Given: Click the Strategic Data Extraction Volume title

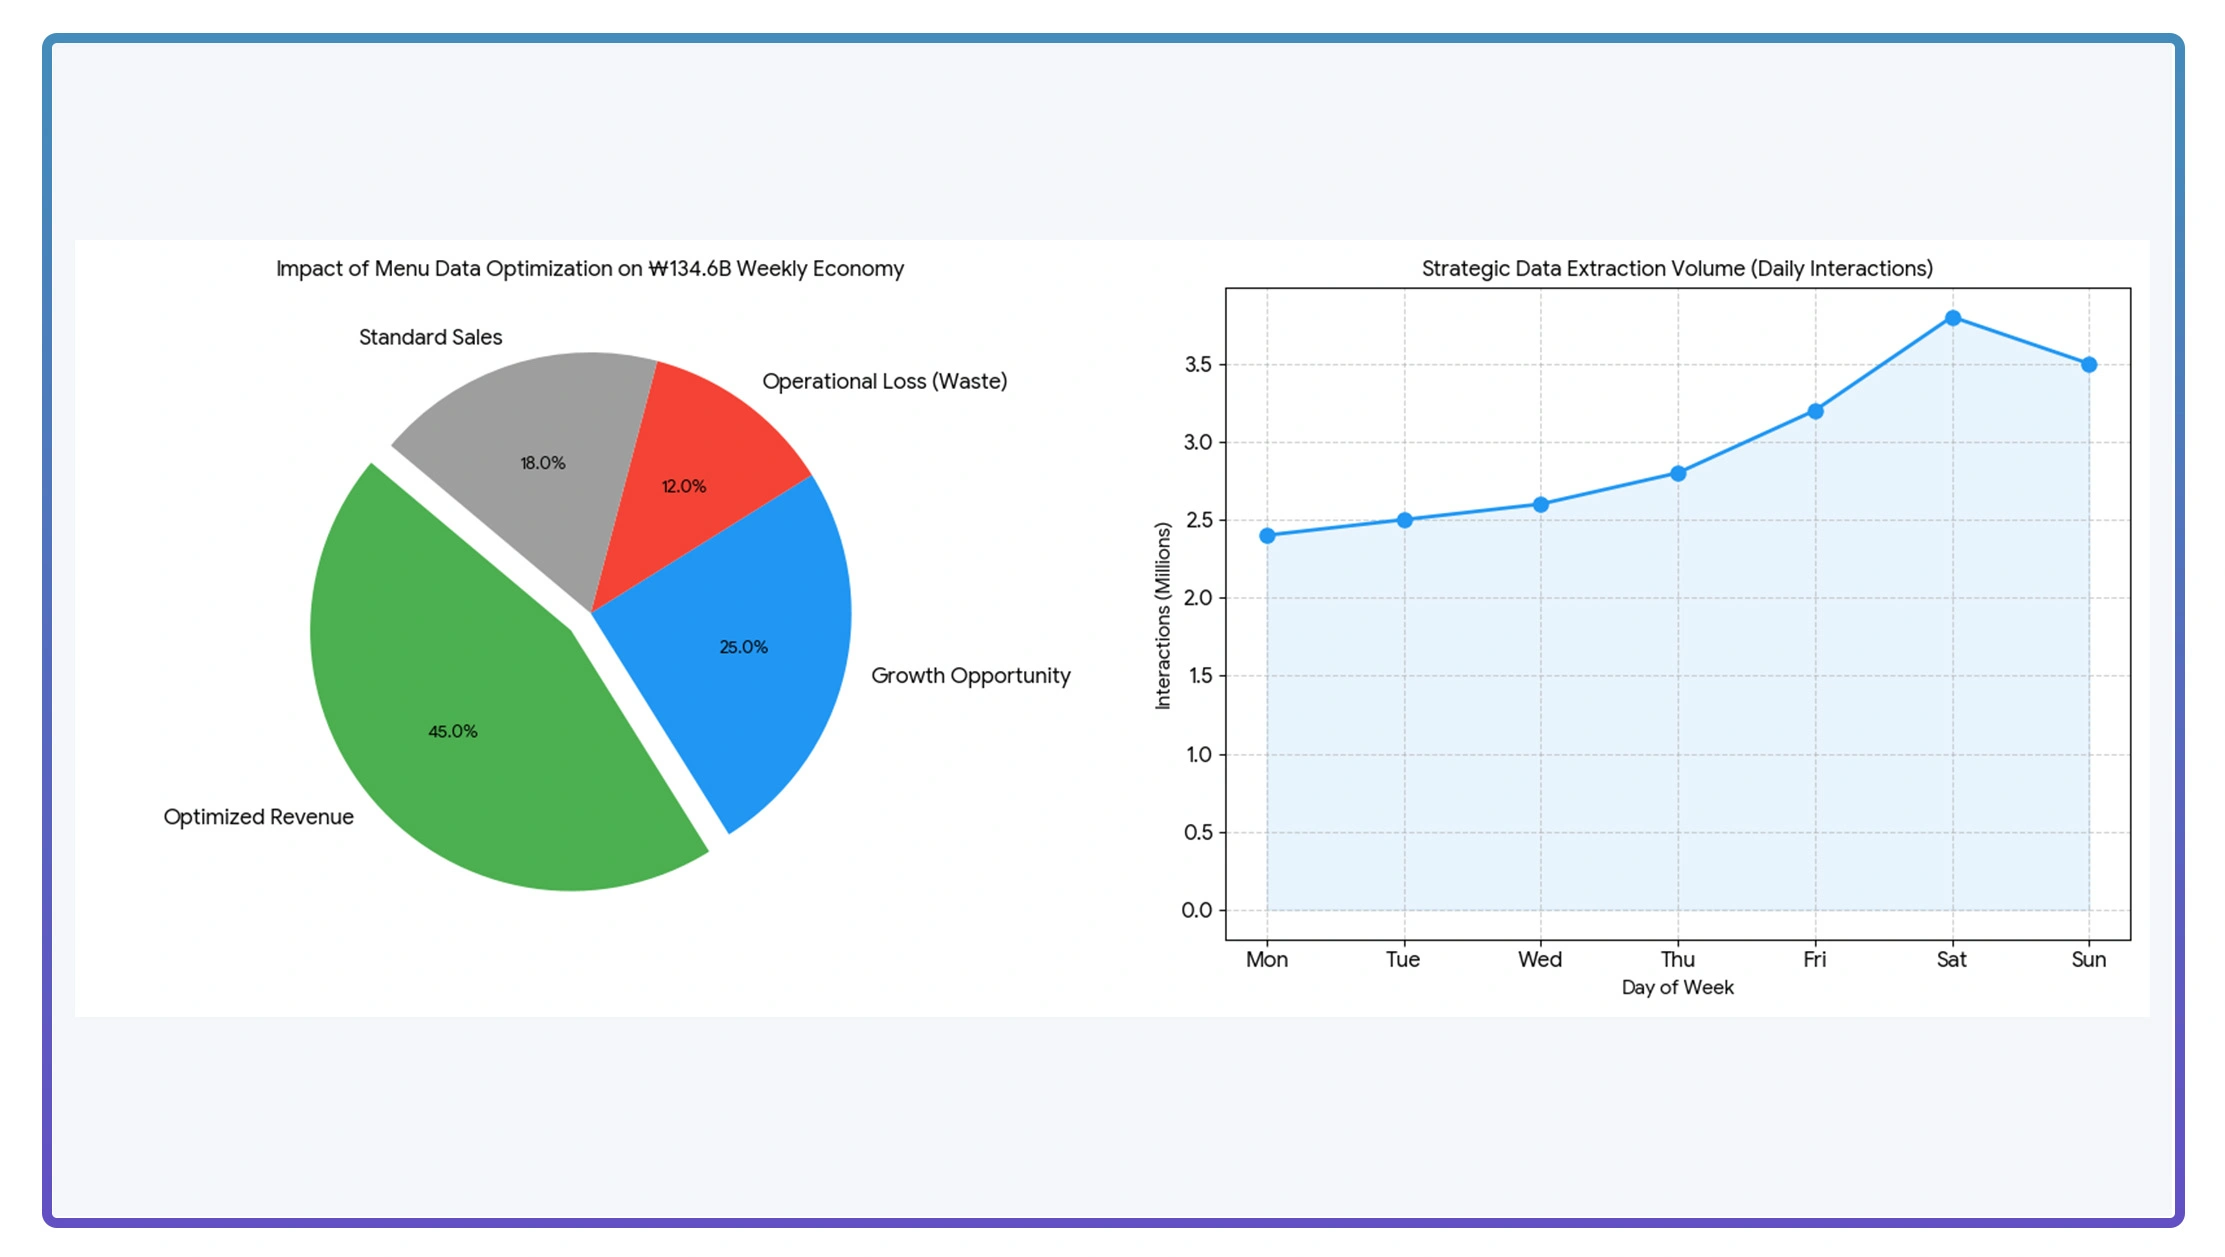Looking at the screenshot, I should pos(1677,269).
